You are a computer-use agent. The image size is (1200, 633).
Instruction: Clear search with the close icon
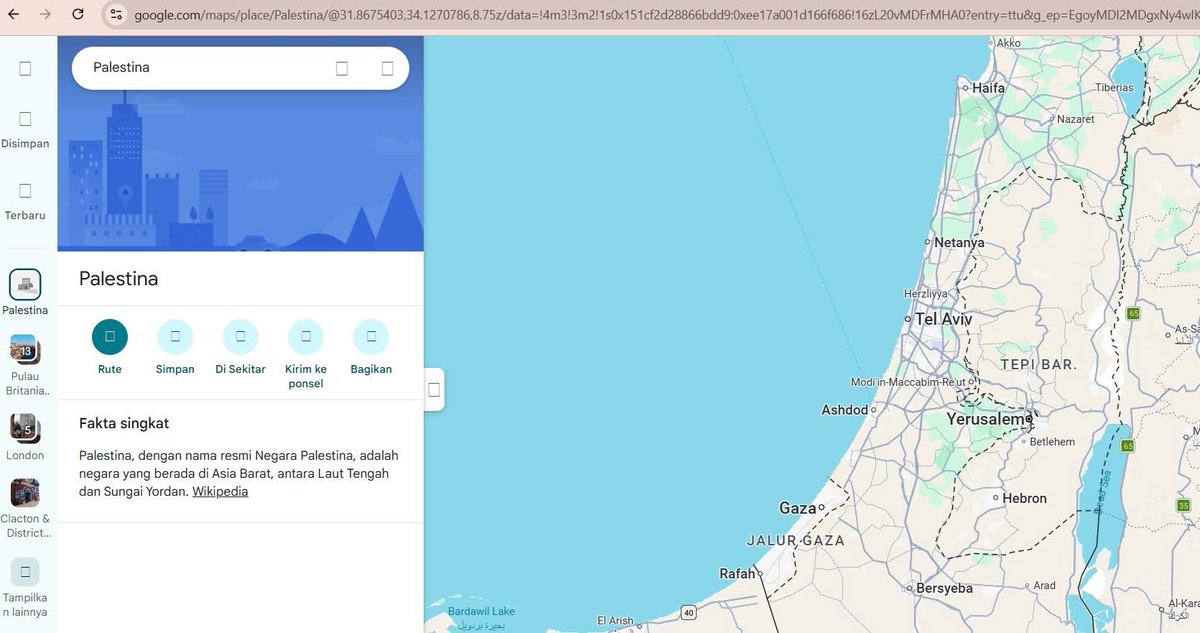coord(388,68)
